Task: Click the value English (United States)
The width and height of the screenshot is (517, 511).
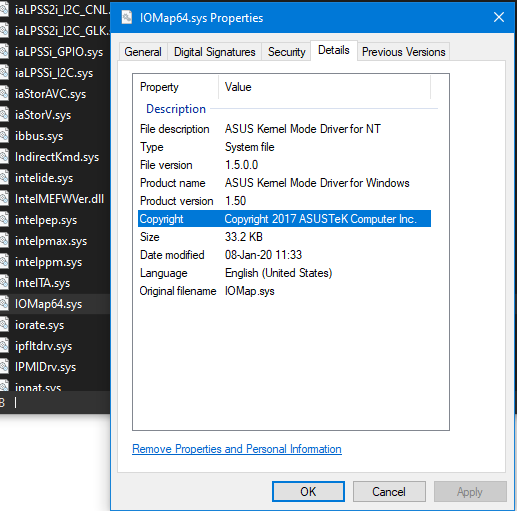Action: [278, 273]
